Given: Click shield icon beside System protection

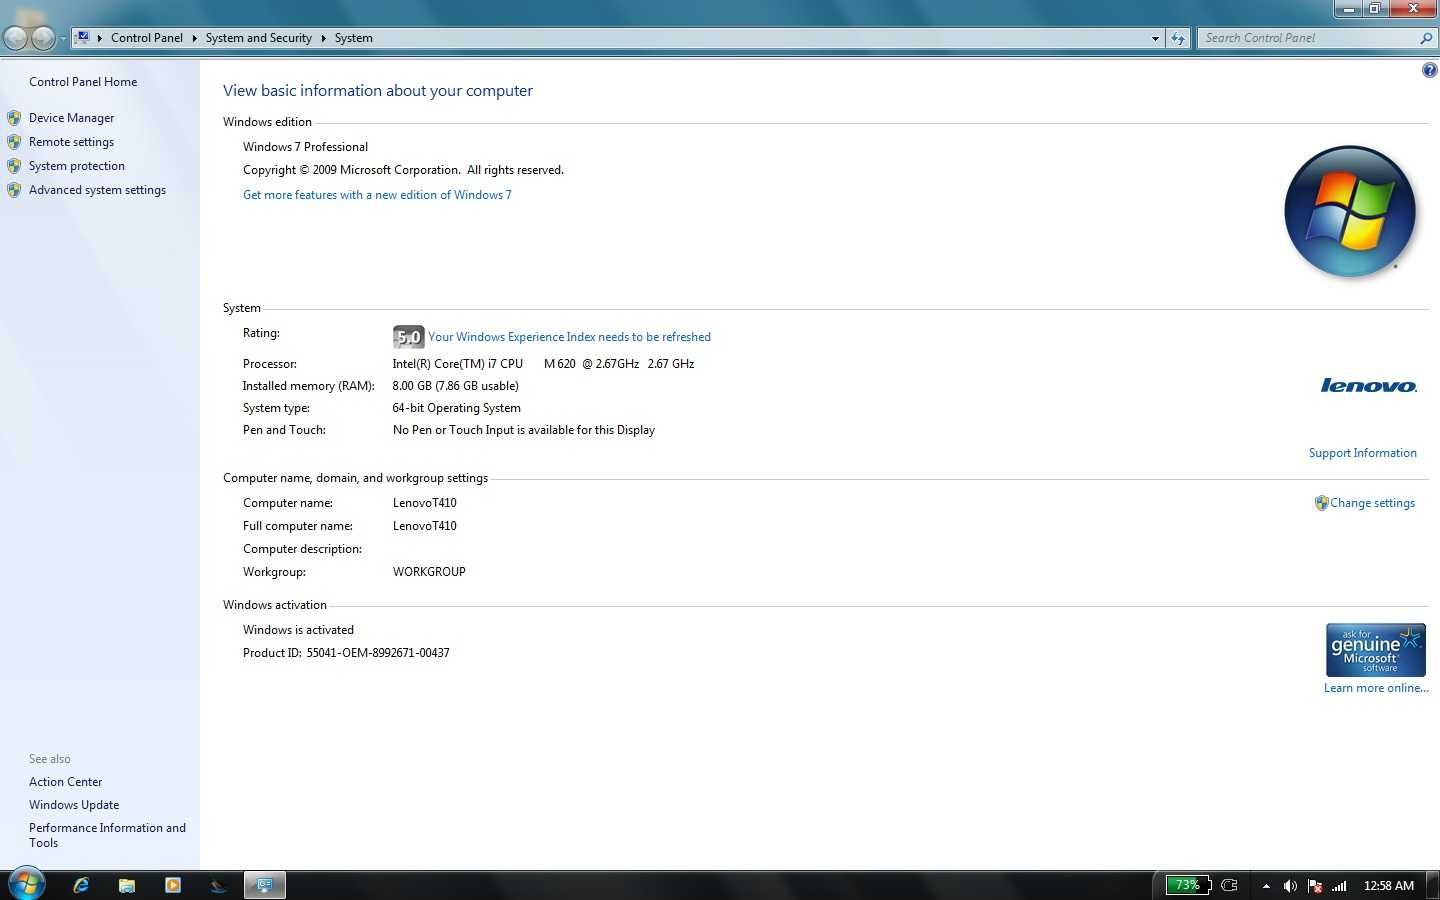Looking at the screenshot, I should tap(14, 166).
